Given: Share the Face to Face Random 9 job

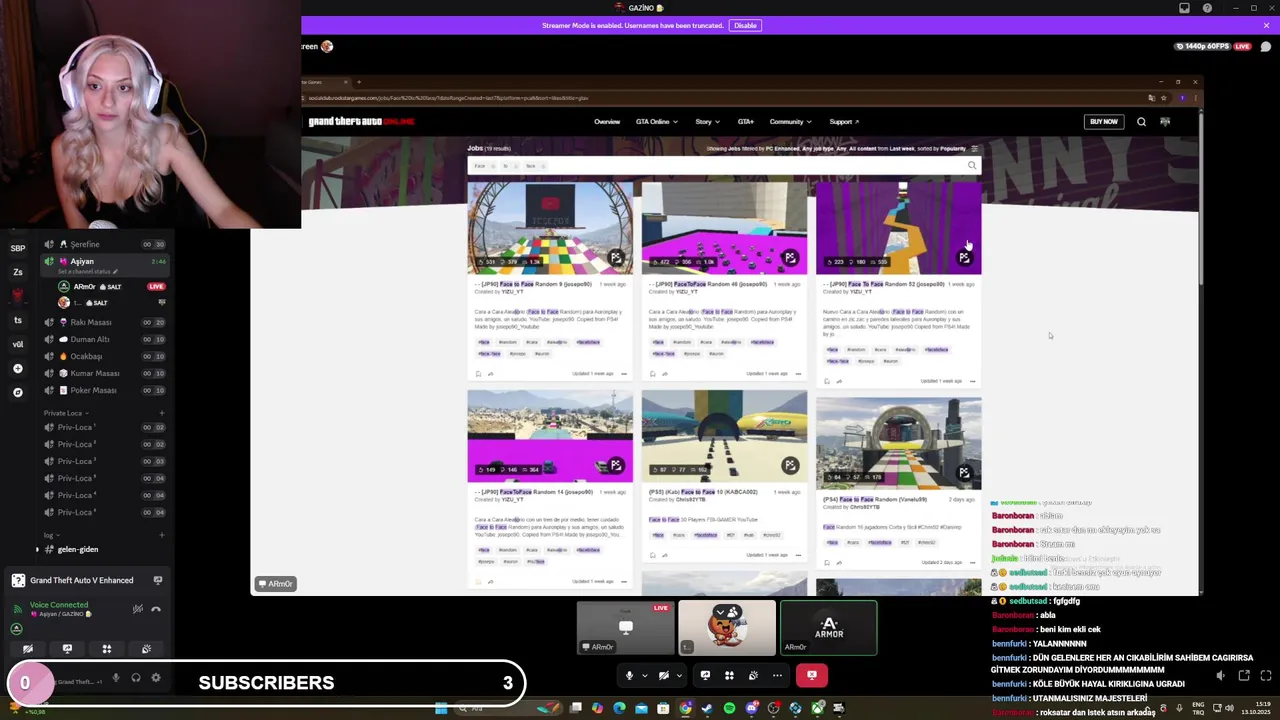Looking at the screenshot, I should click(490, 374).
